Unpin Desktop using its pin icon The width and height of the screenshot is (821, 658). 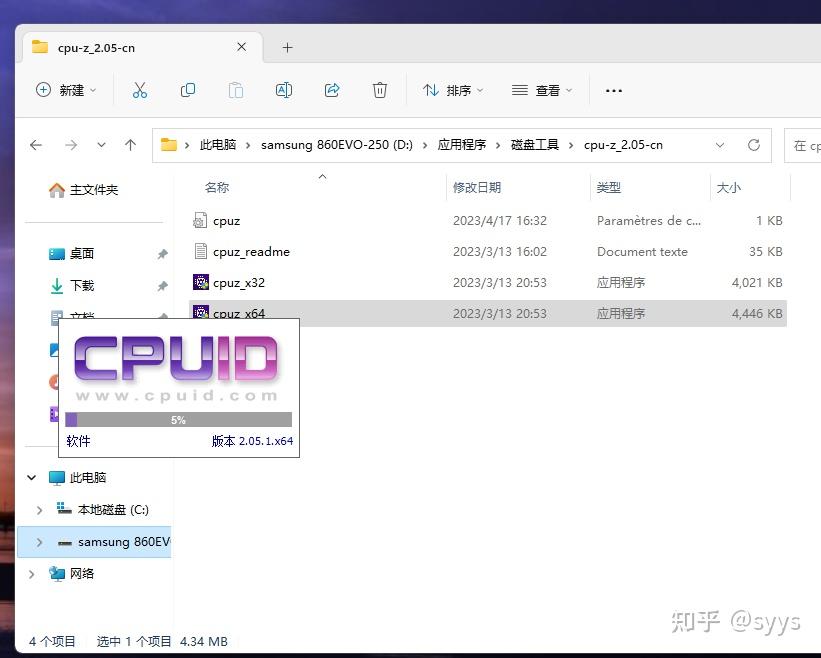163,254
